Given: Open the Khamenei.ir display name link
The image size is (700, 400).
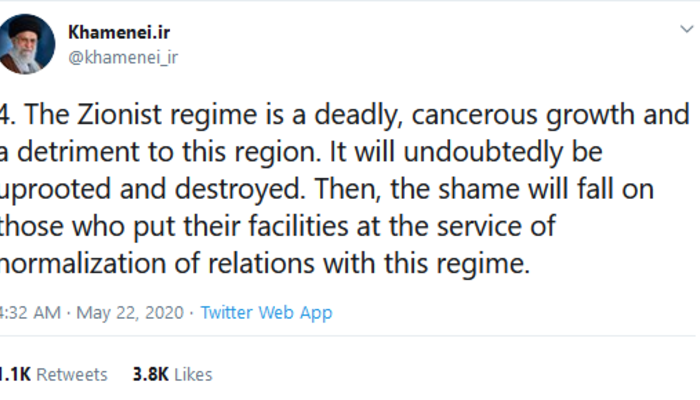Looking at the screenshot, I should tap(119, 32).
